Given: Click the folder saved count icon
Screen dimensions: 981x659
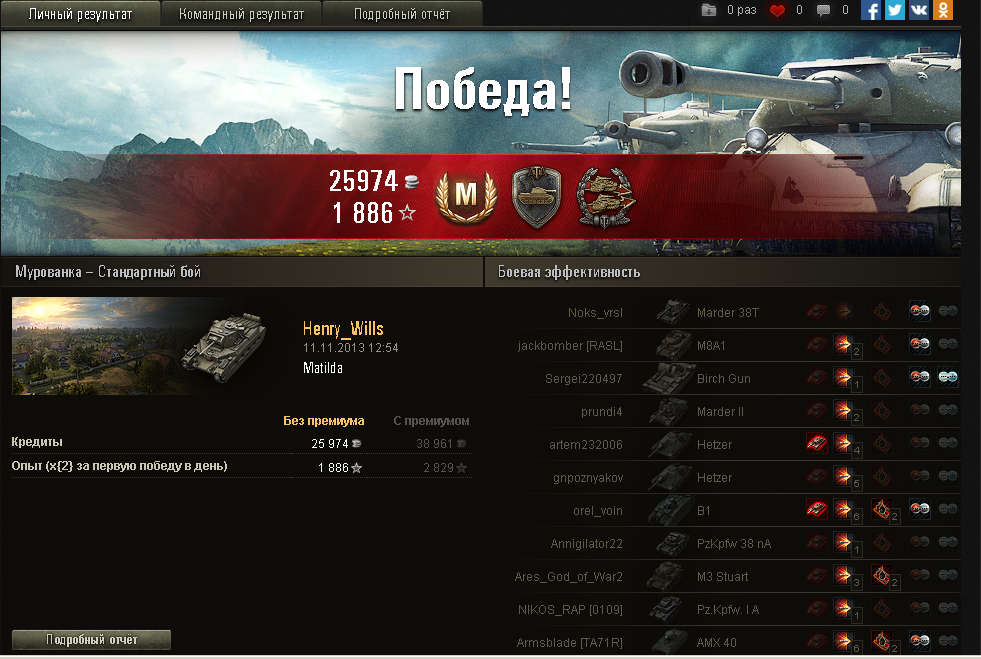Looking at the screenshot, I should click(x=708, y=10).
